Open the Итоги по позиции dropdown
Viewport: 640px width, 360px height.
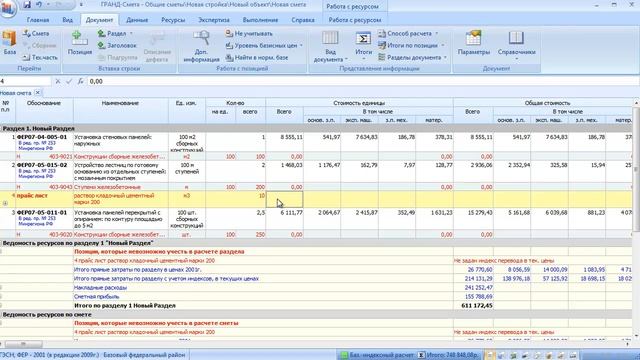442,46
